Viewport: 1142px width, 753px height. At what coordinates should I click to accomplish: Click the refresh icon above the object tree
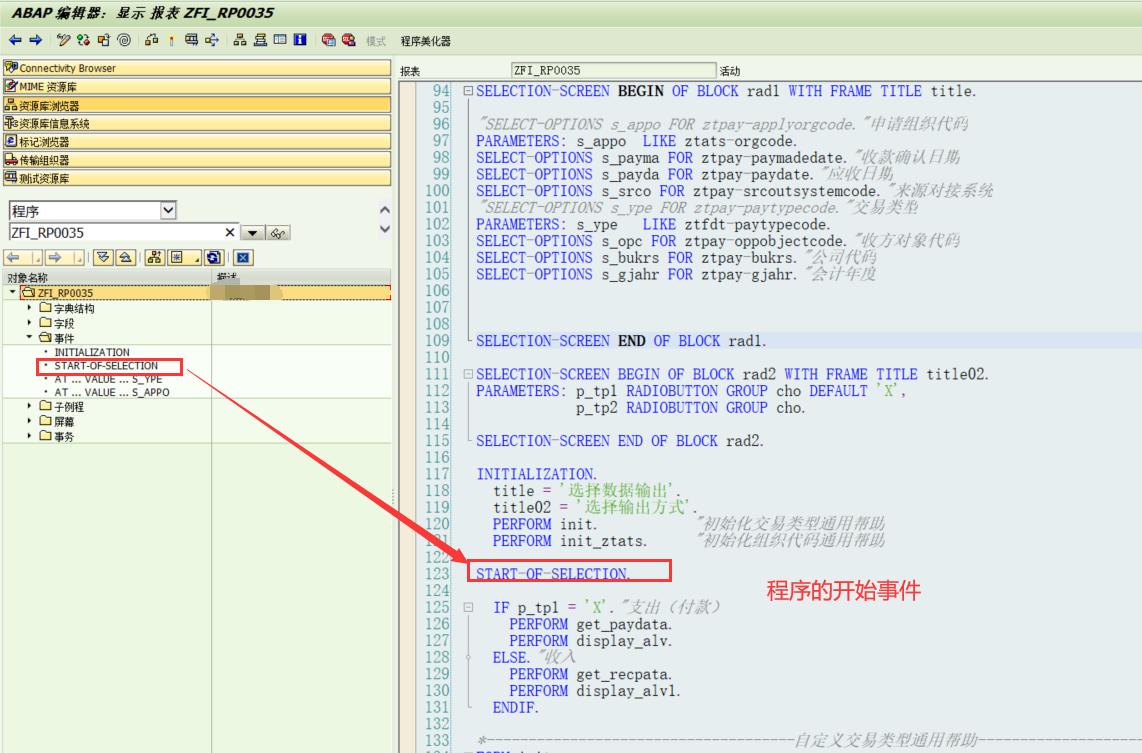pos(213,258)
